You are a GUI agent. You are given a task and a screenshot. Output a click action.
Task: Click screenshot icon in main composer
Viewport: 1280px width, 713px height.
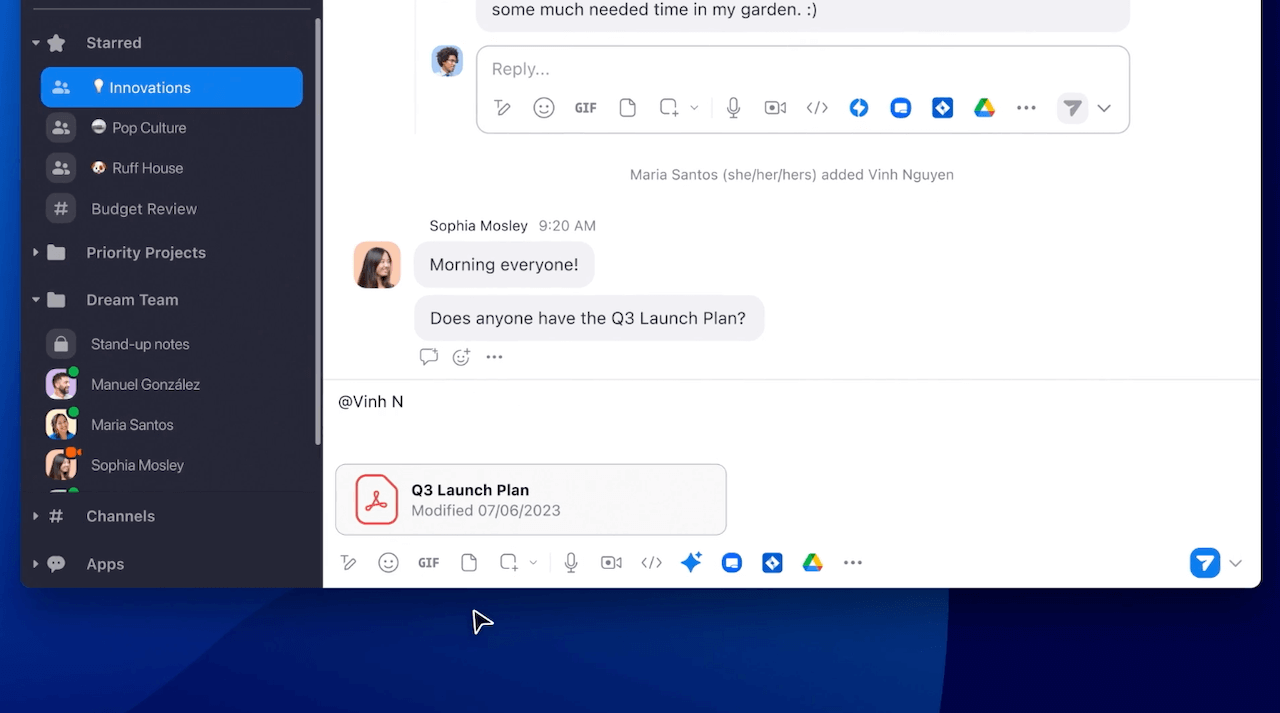(x=510, y=563)
